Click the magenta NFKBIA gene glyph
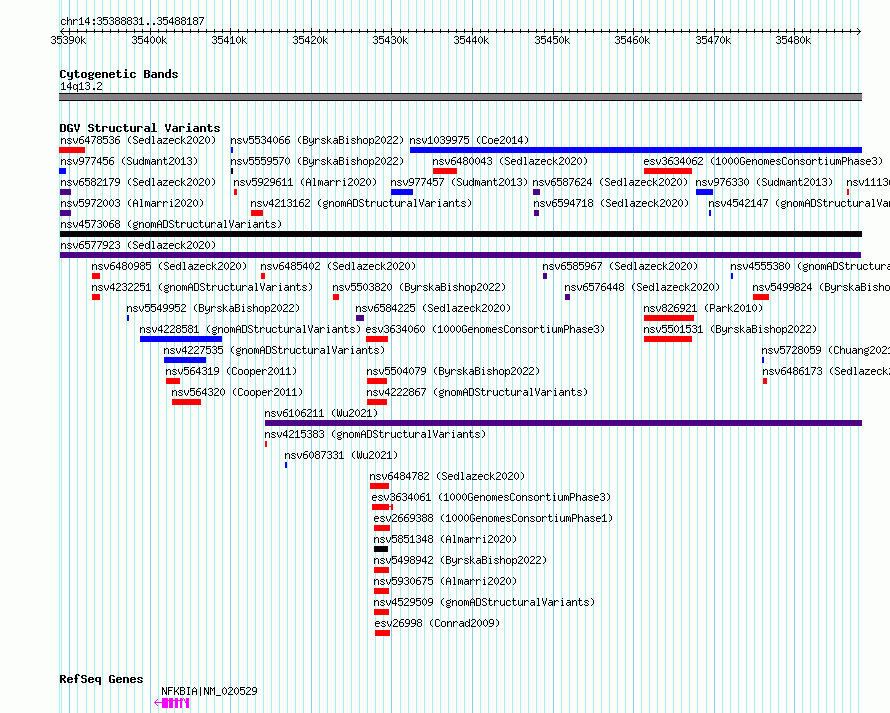The width and height of the screenshot is (890, 713). point(172,703)
